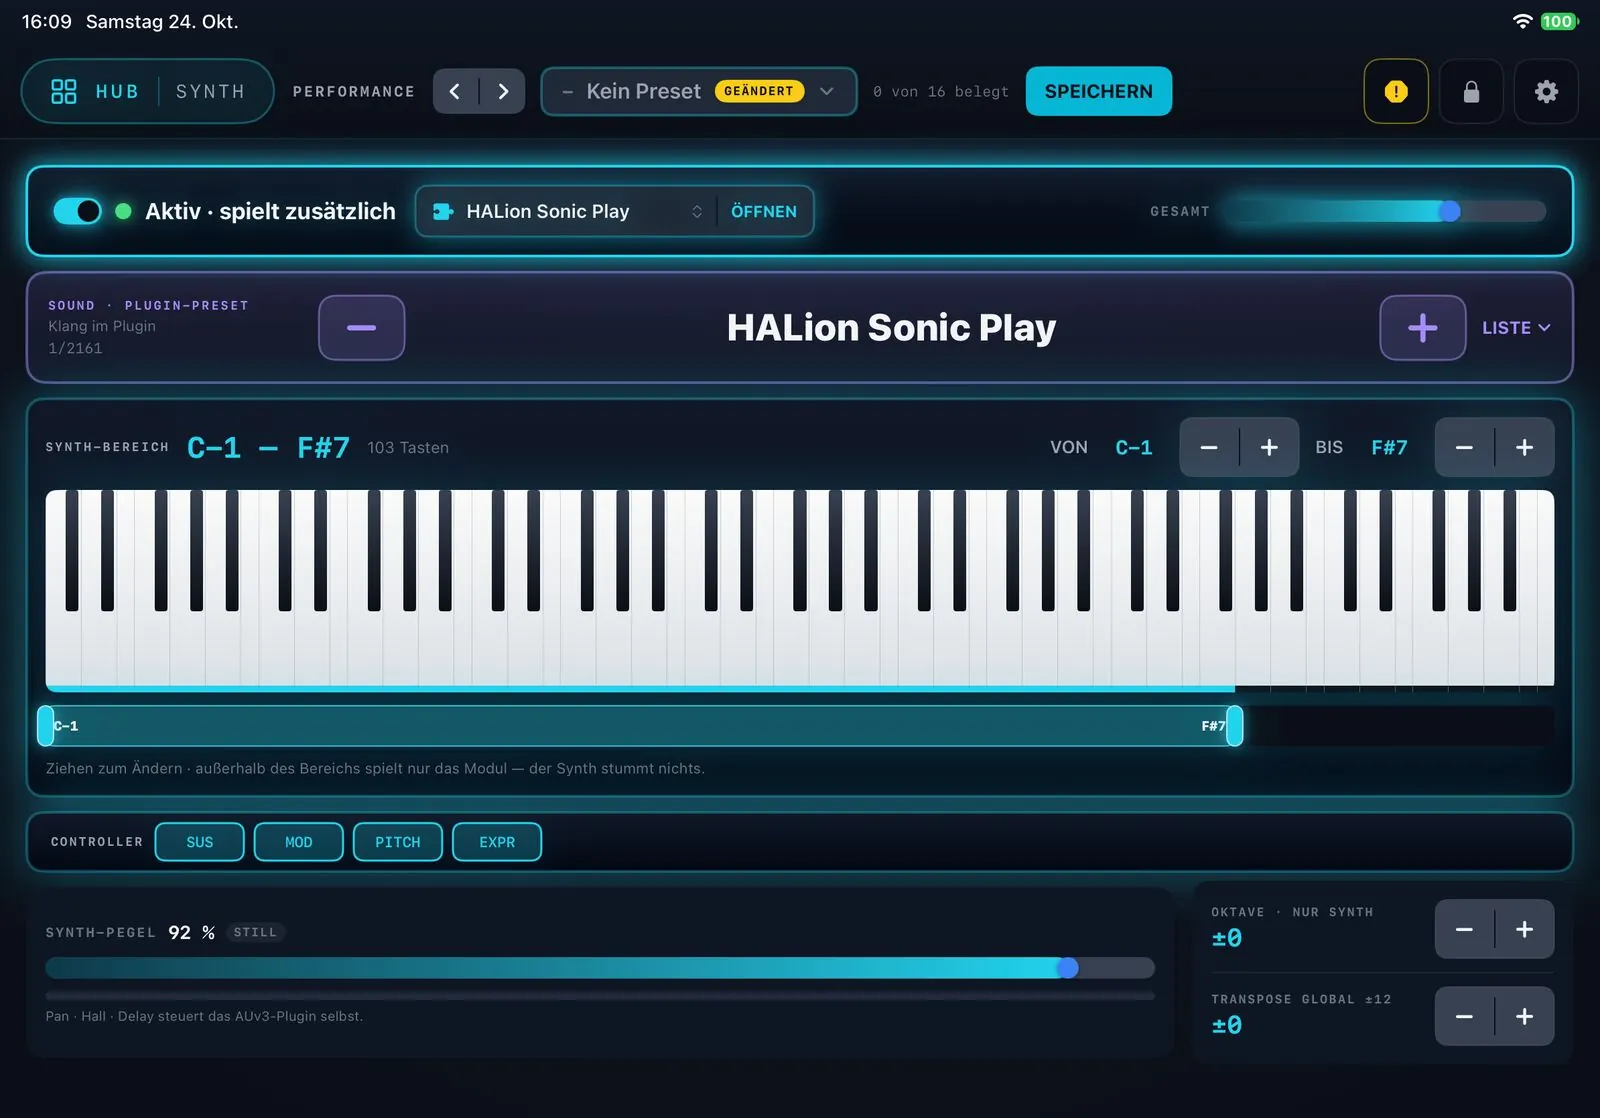
Task: Decrease the VON lower note limit
Action: [1209, 447]
